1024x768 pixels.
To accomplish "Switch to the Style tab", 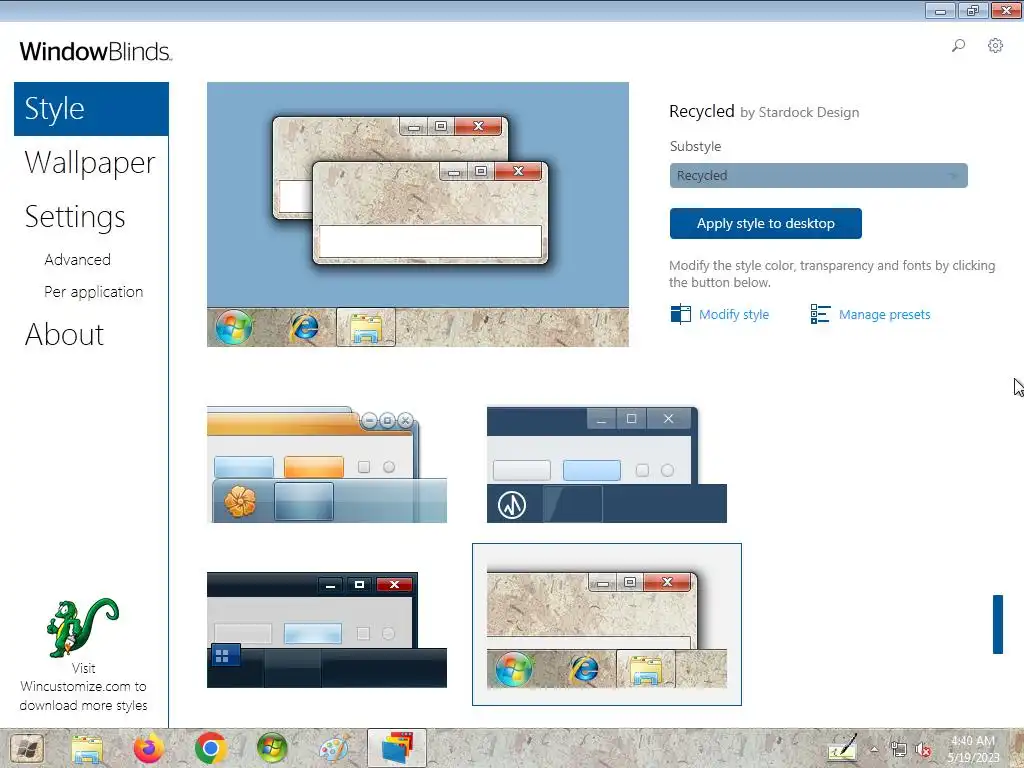I will (91, 109).
